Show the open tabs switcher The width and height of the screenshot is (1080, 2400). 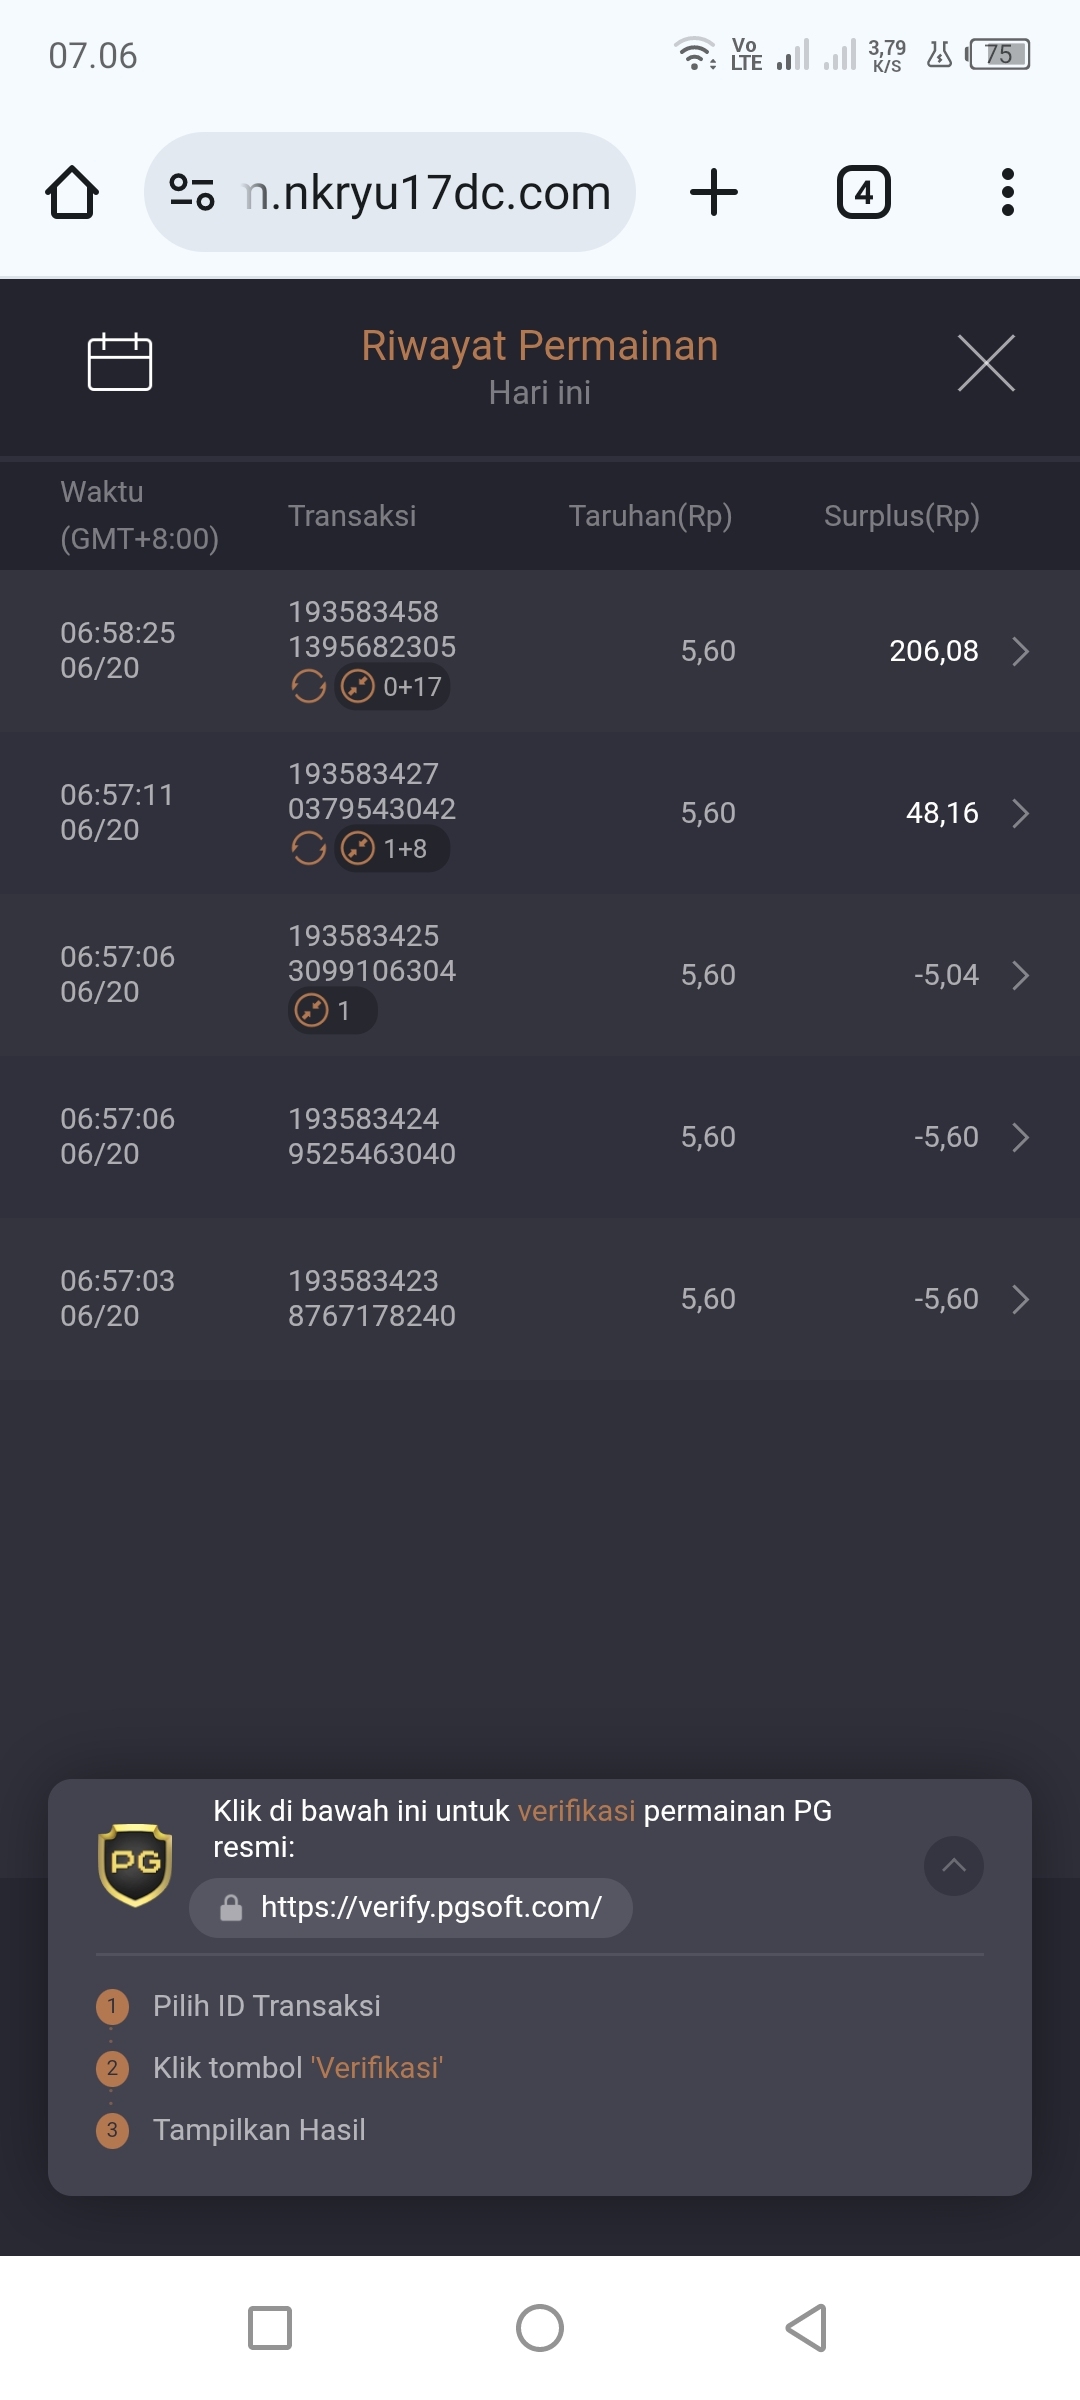pos(864,192)
